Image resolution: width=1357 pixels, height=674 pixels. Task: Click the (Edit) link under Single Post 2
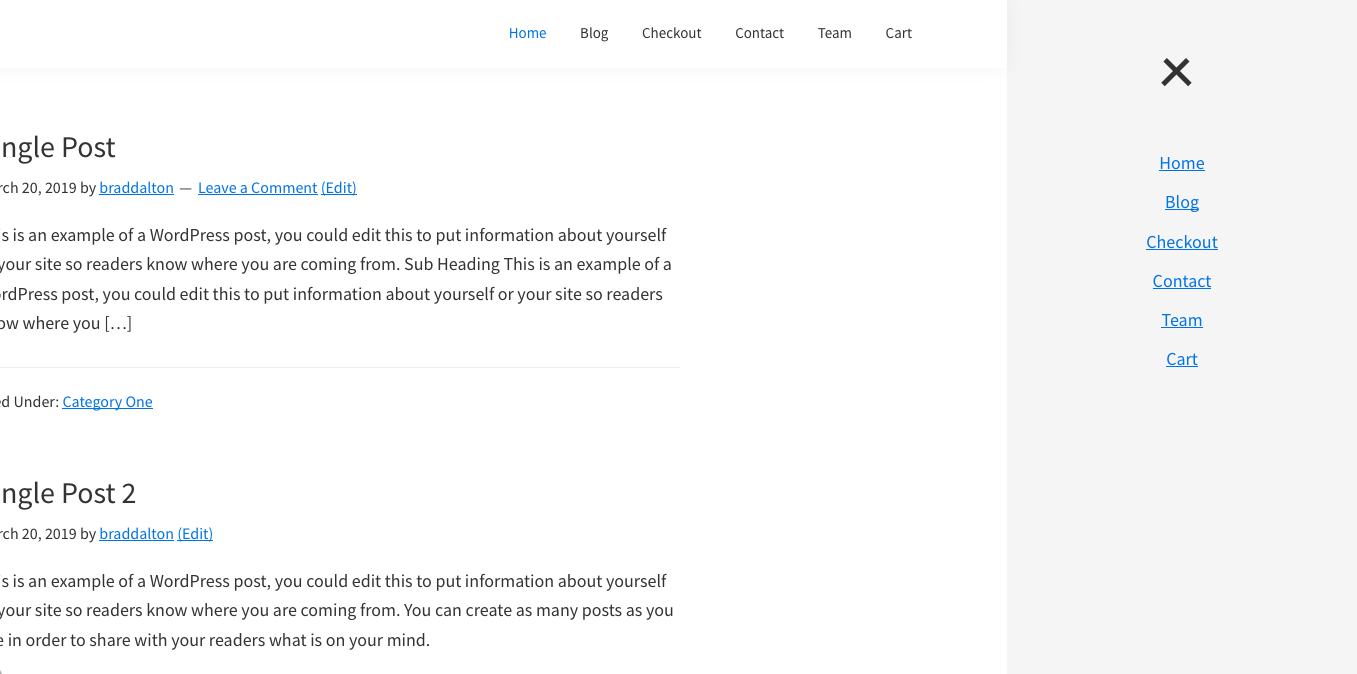click(195, 534)
